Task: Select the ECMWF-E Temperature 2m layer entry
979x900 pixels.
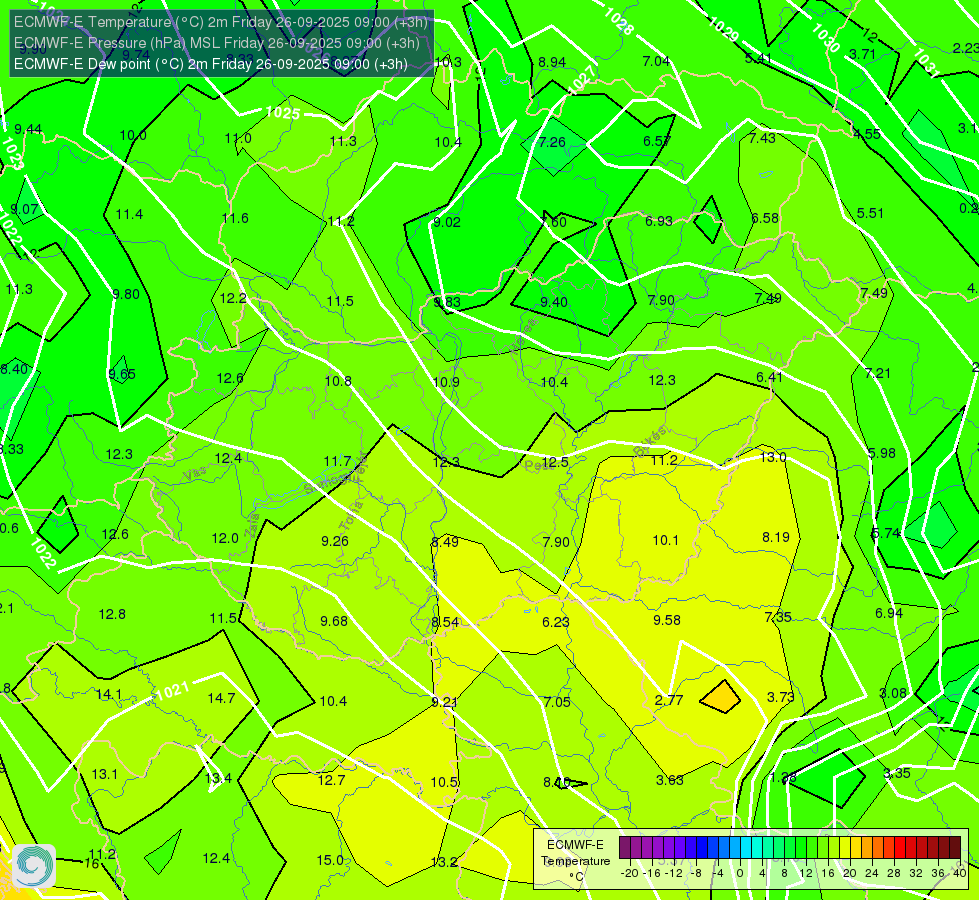Action: click(220, 22)
